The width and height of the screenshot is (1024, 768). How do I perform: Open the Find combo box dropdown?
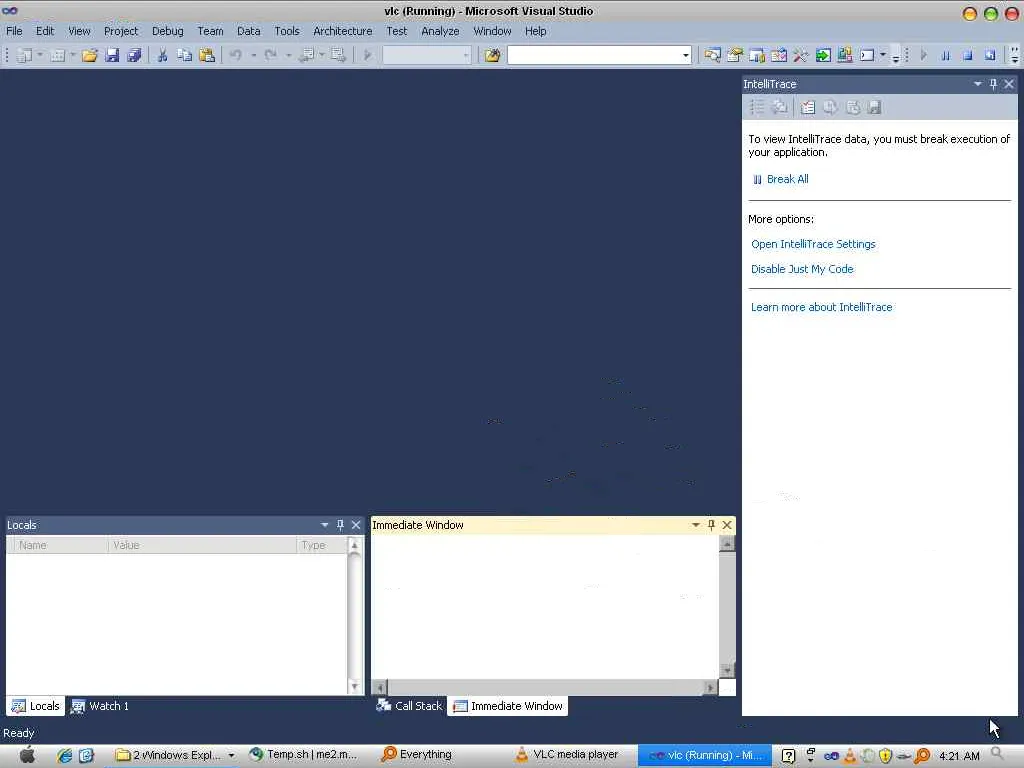[686, 56]
